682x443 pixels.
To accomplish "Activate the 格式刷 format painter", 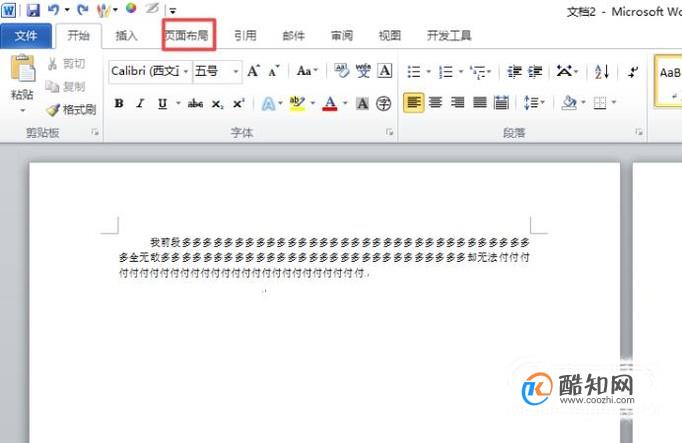I will tap(71, 110).
